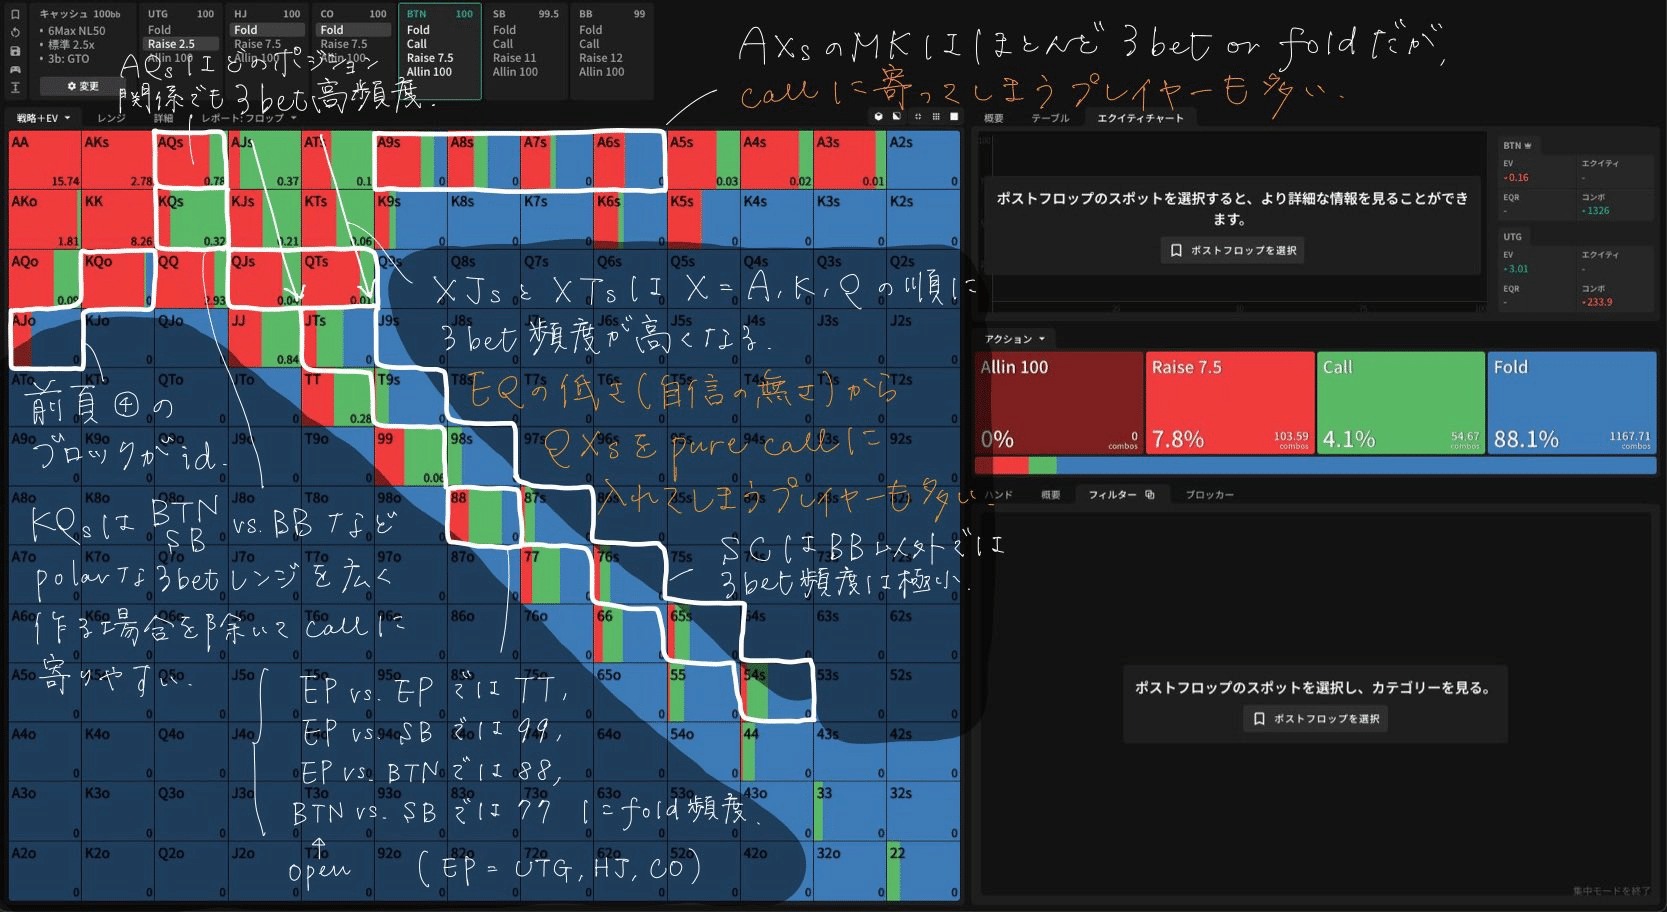Click ポストフロップを選択 button in the equity chart panel
1667x912 pixels.
(x=1233, y=250)
